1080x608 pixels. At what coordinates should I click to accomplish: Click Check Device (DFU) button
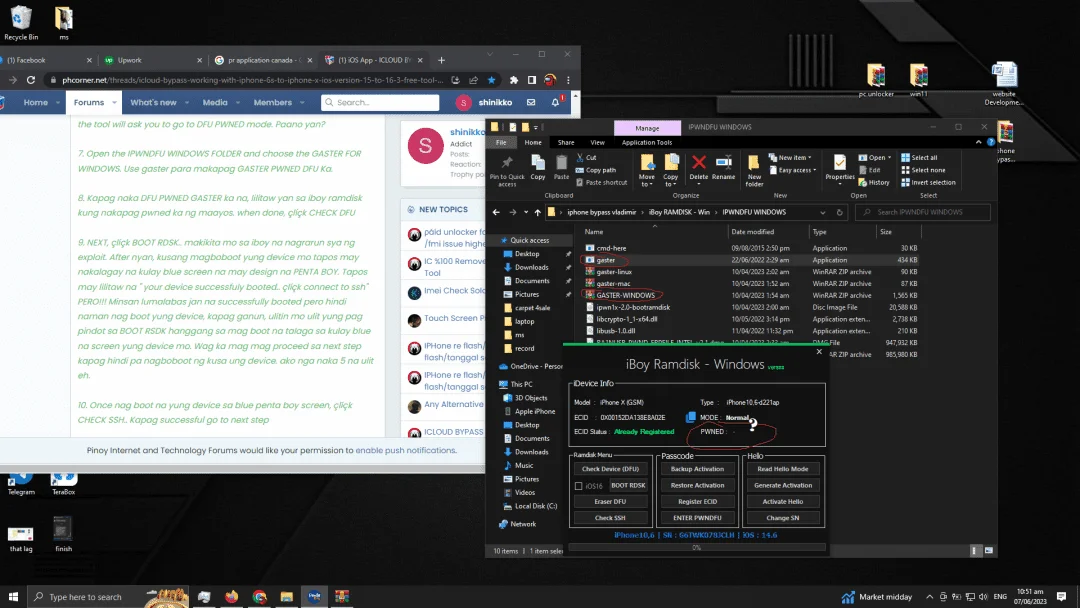pyautogui.click(x=610, y=469)
